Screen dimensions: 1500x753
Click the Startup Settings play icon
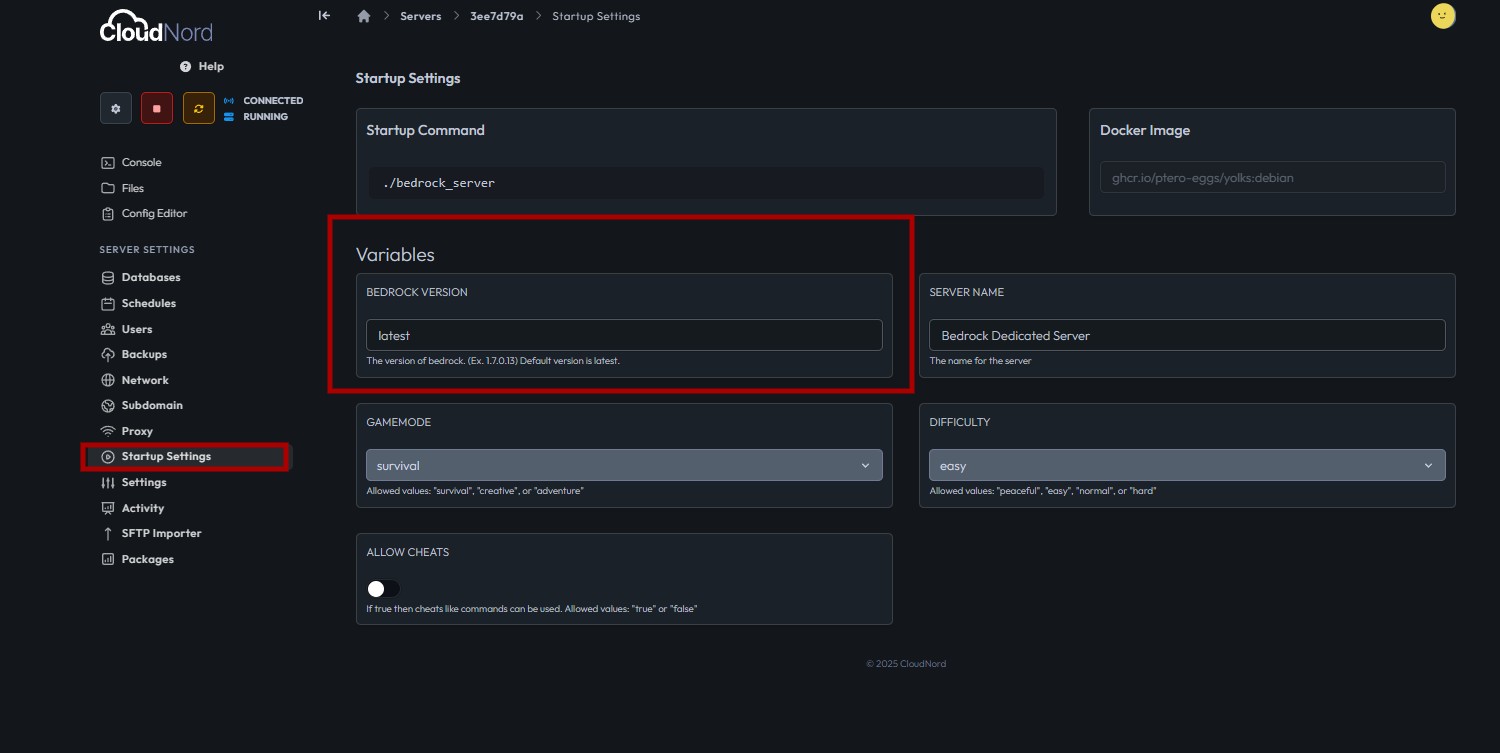[108, 456]
